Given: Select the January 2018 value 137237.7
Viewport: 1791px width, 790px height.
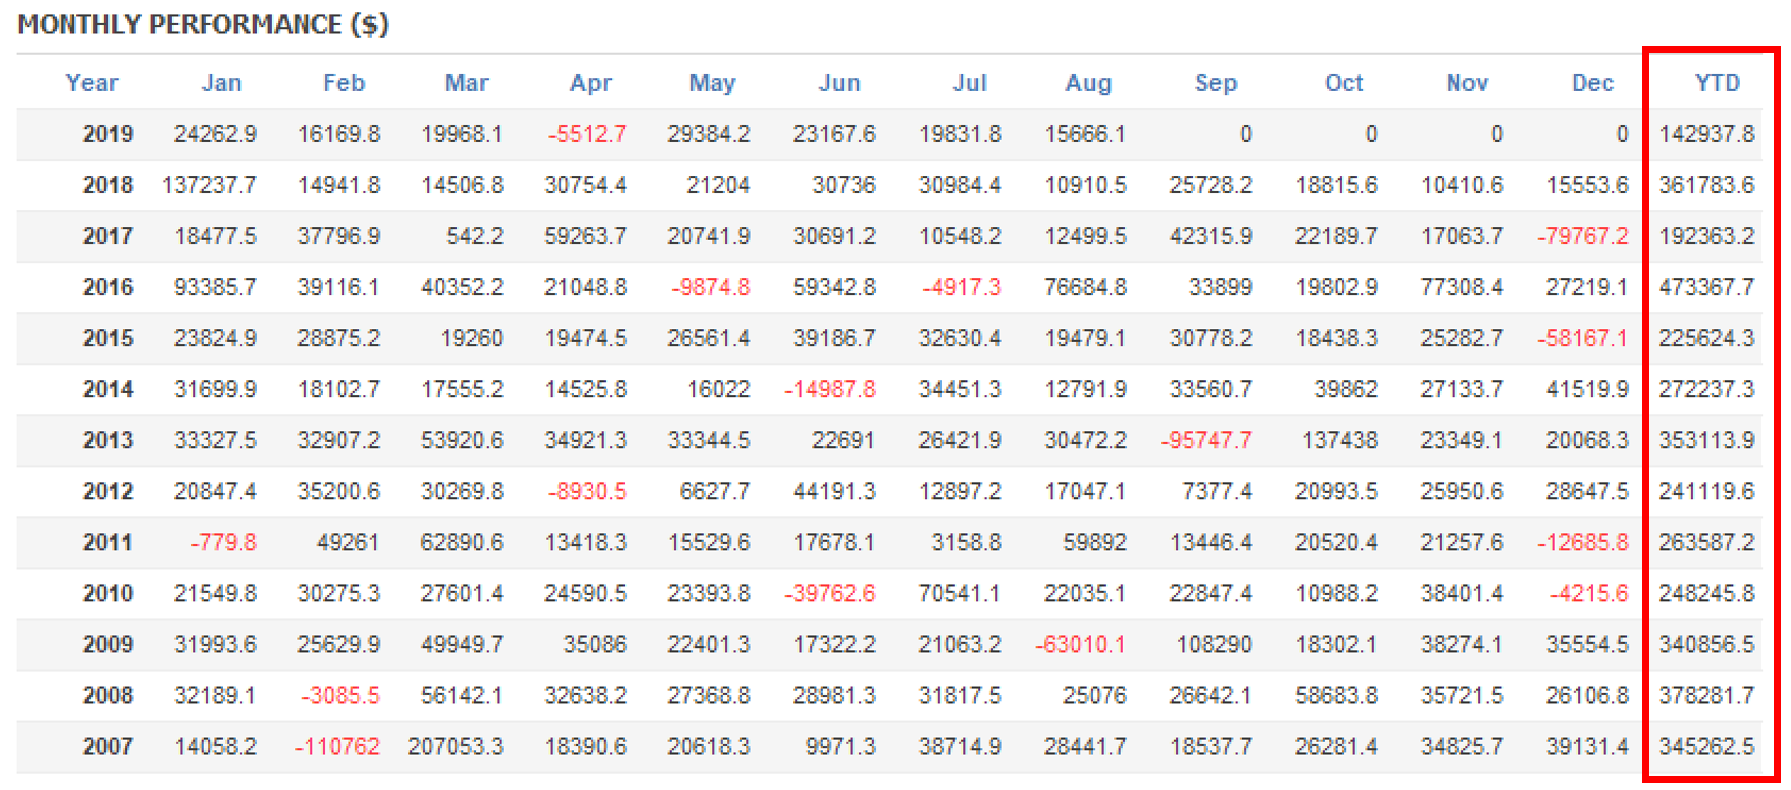Looking at the screenshot, I should 209,185.
